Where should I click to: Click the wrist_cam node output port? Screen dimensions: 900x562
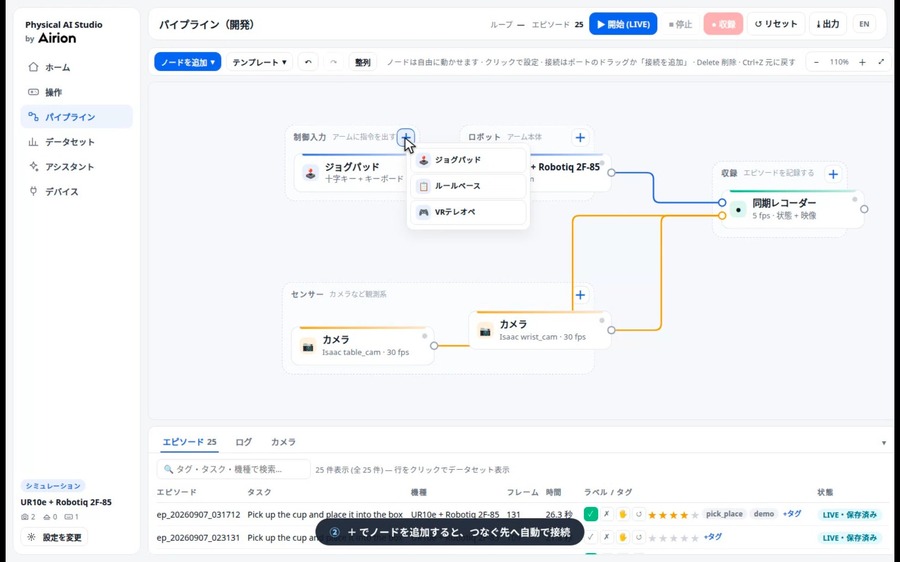pos(611,330)
